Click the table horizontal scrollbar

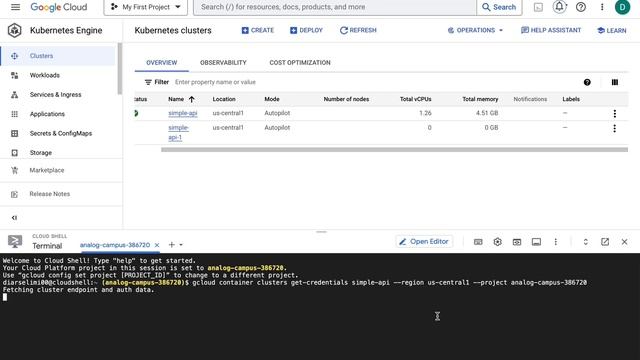[394, 150]
